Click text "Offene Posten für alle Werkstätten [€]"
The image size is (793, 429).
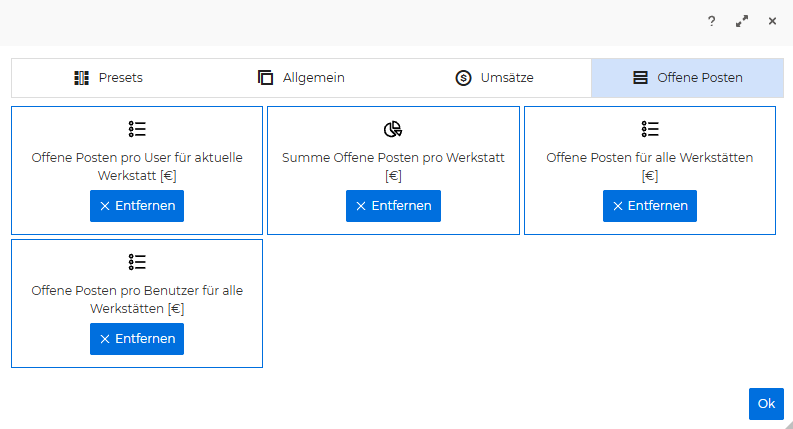pyautogui.click(x=650, y=166)
